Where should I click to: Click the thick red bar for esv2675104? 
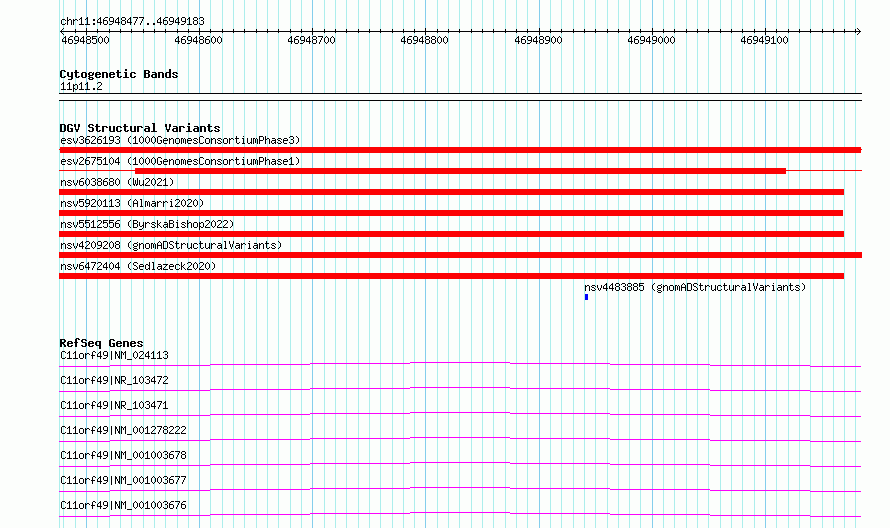pos(460,171)
